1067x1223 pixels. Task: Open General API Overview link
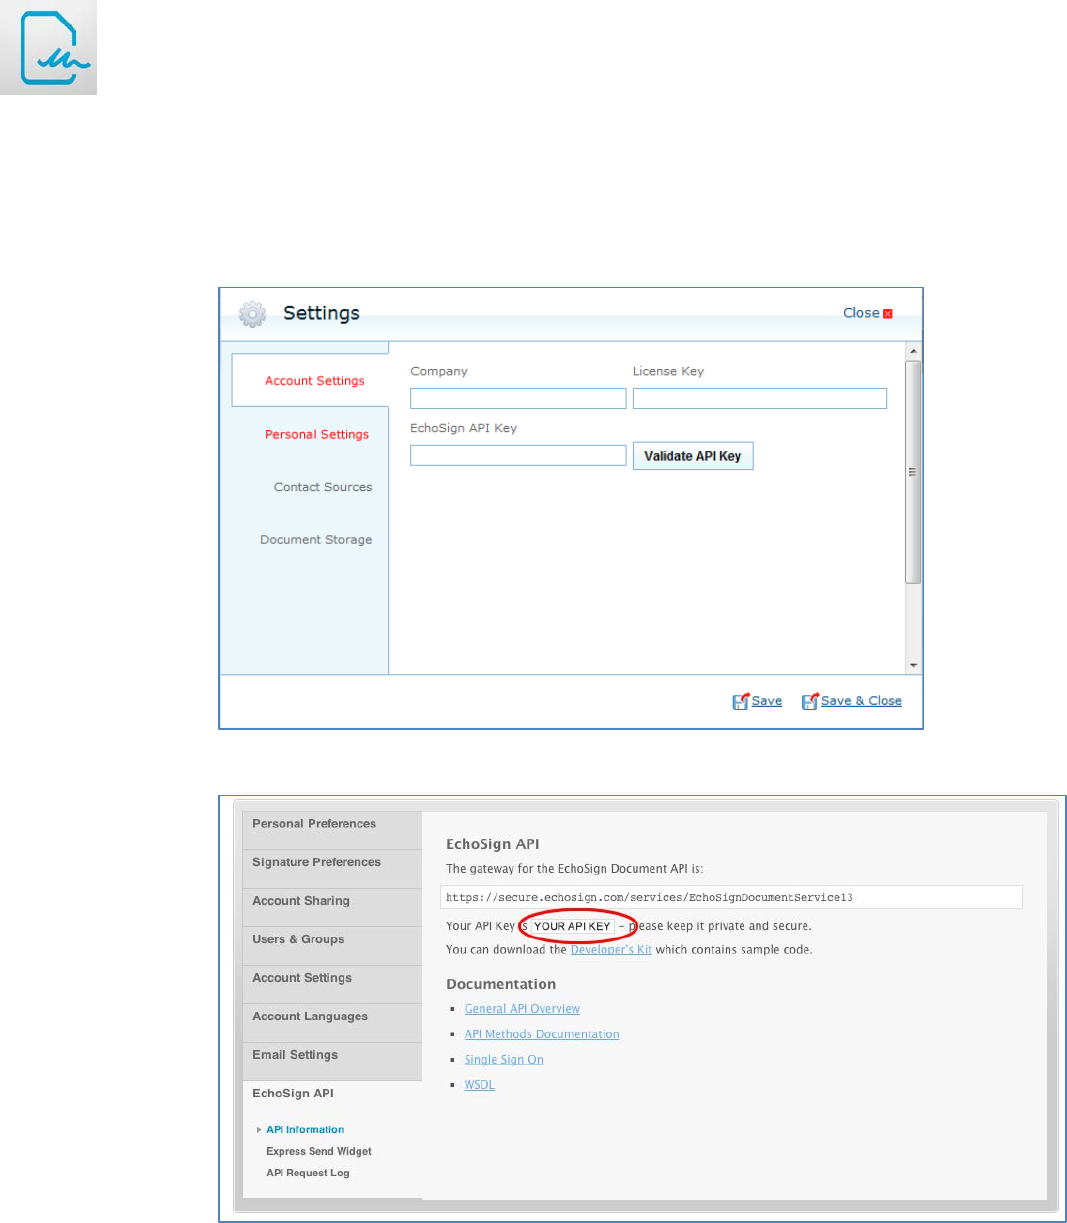click(x=522, y=1009)
